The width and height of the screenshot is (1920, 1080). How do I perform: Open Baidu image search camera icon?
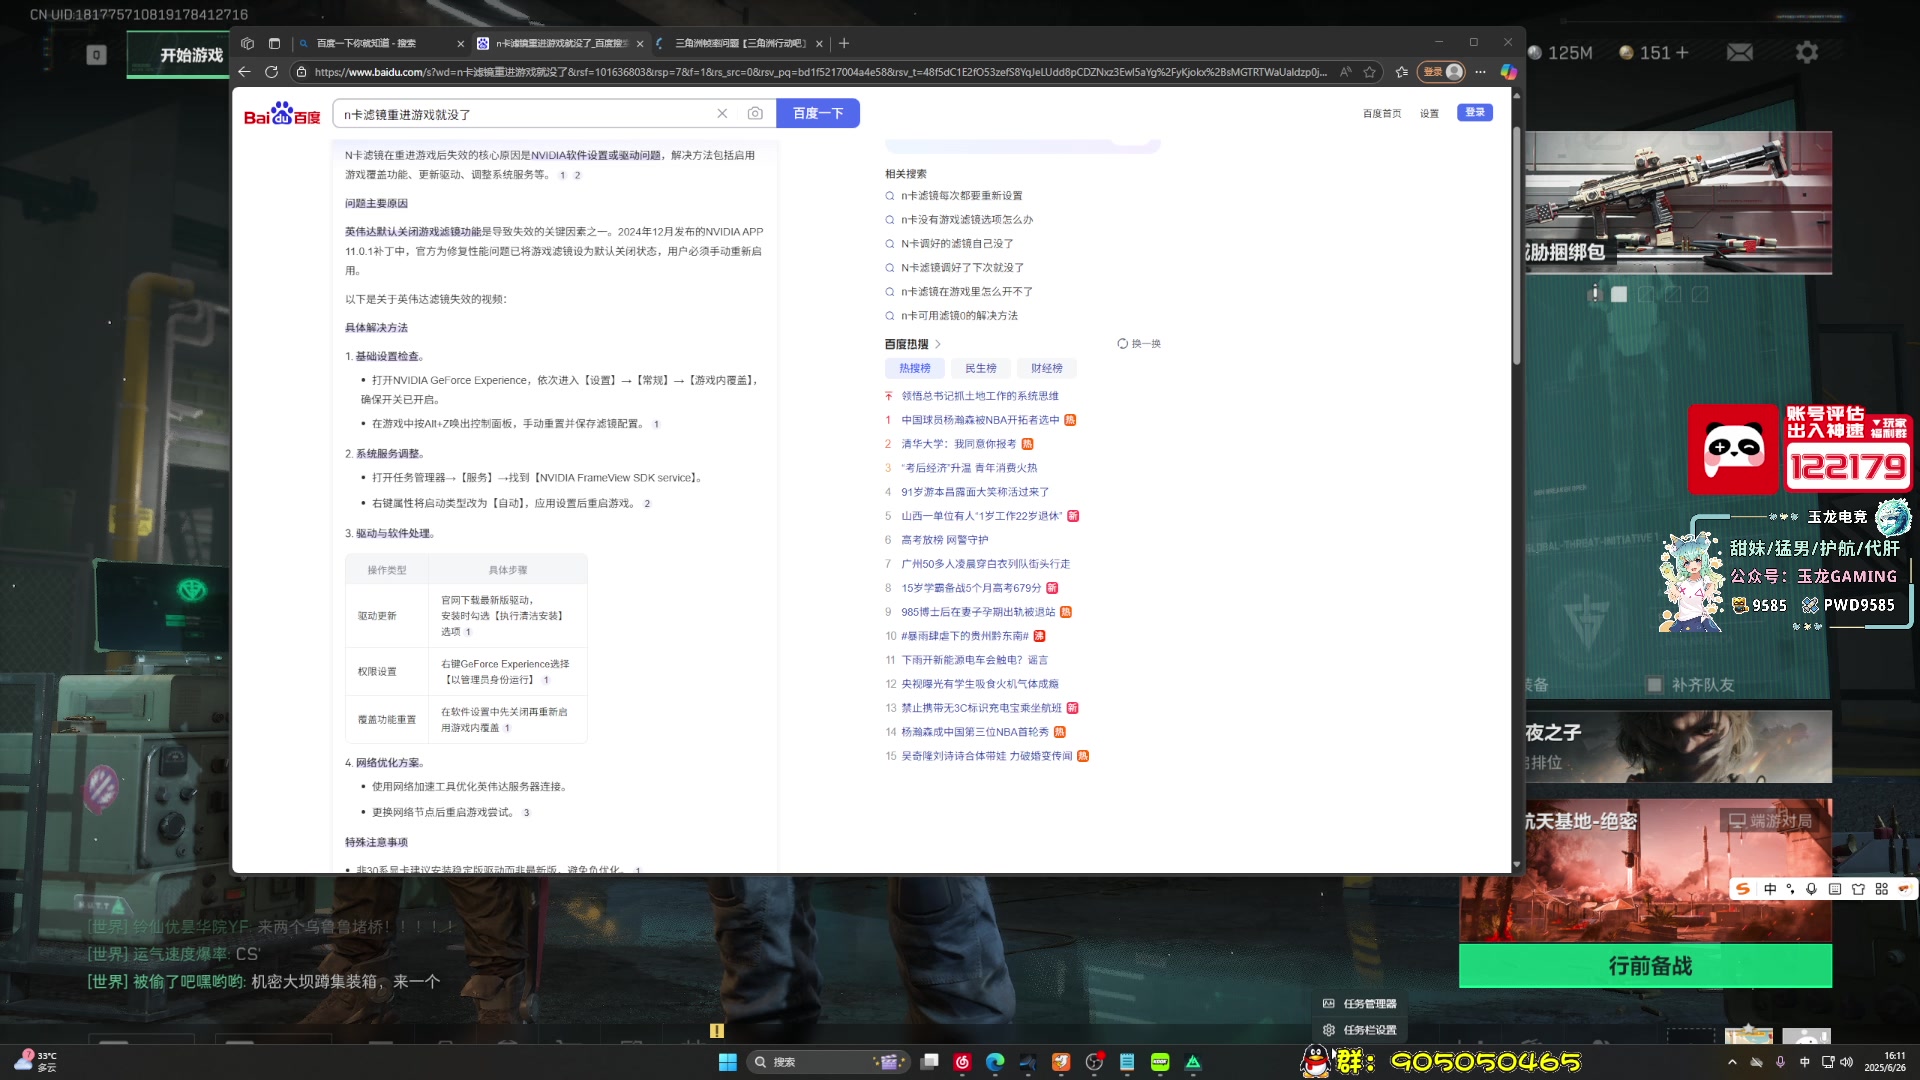click(755, 114)
